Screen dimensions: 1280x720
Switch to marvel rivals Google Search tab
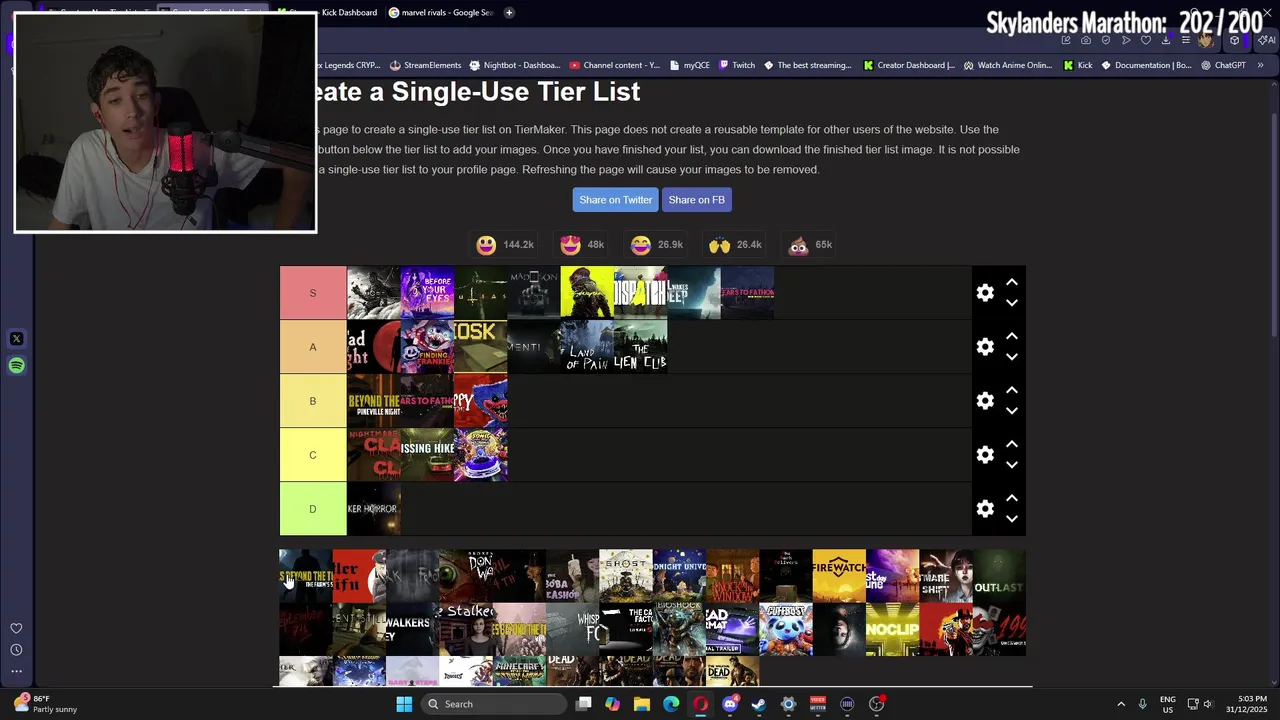[442, 13]
